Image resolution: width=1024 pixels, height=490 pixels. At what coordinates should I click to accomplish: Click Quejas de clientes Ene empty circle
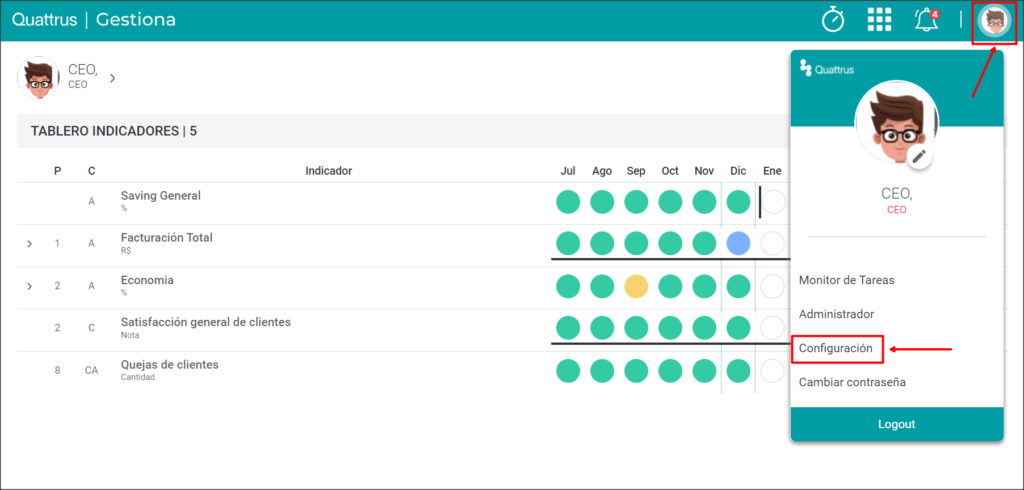click(773, 370)
